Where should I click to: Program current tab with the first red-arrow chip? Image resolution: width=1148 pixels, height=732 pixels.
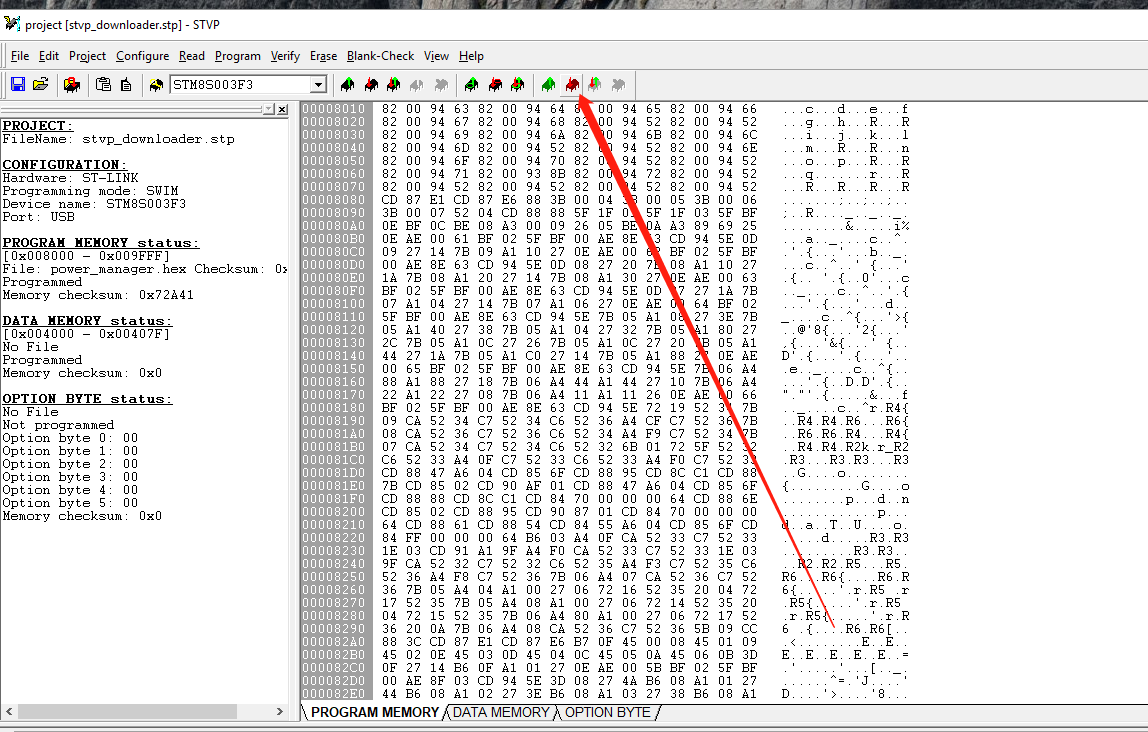pos(371,85)
